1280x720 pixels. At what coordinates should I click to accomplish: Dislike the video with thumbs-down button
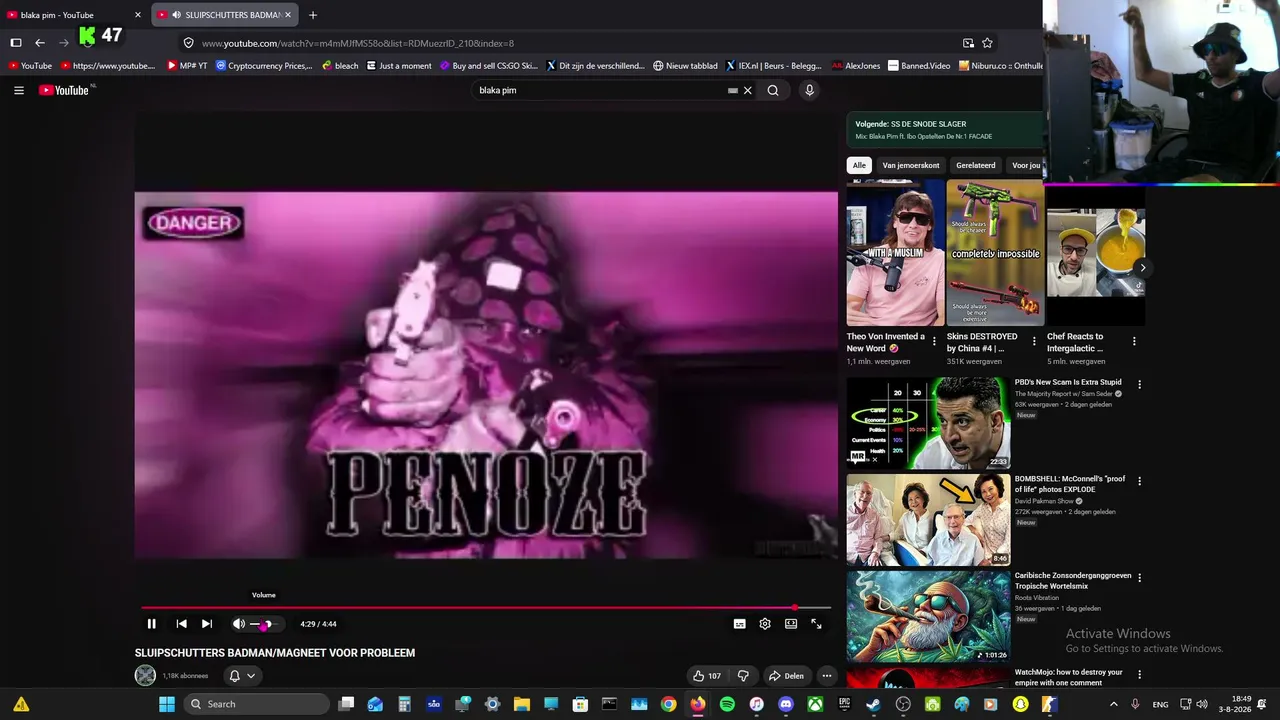pos(743,676)
